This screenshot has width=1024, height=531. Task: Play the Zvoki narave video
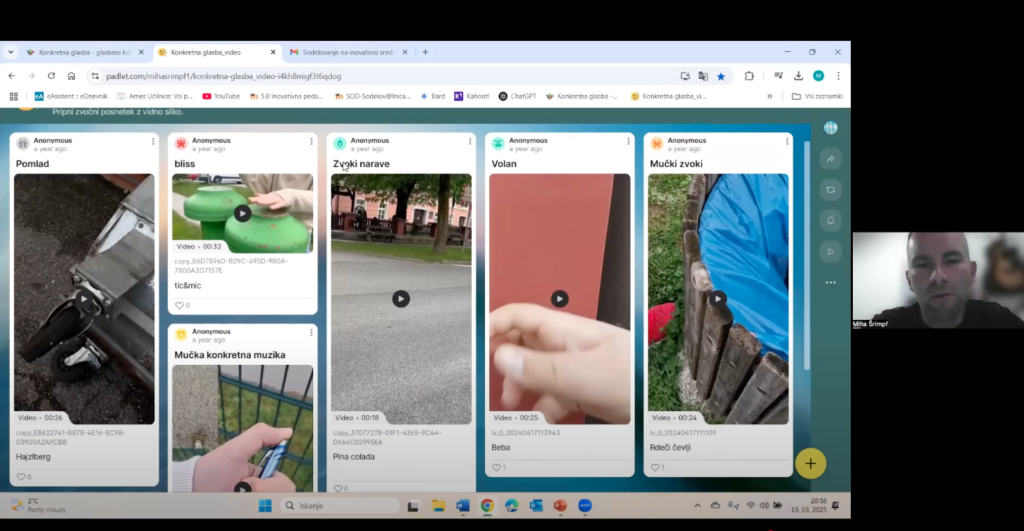(x=401, y=298)
